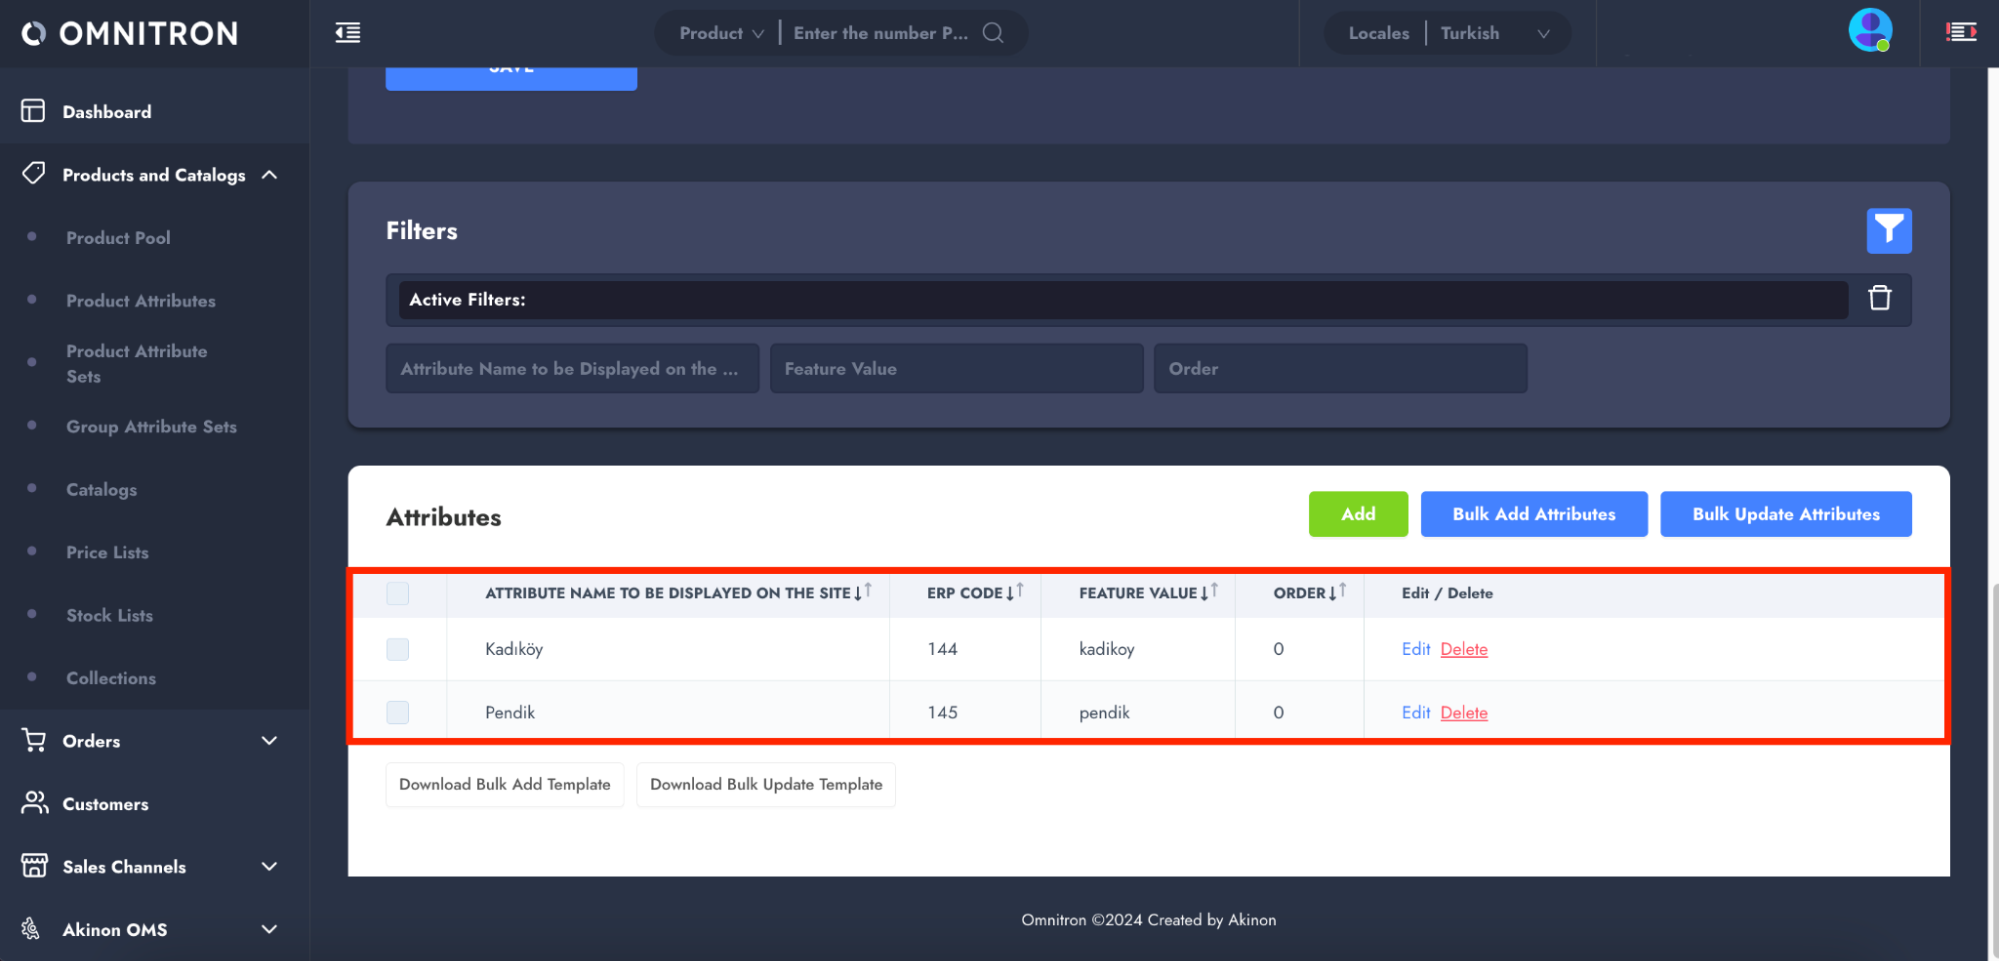Viewport: 1999px width, 962px height.
Task: Click Delete link for Pendik row
Action: [1463, 713]
